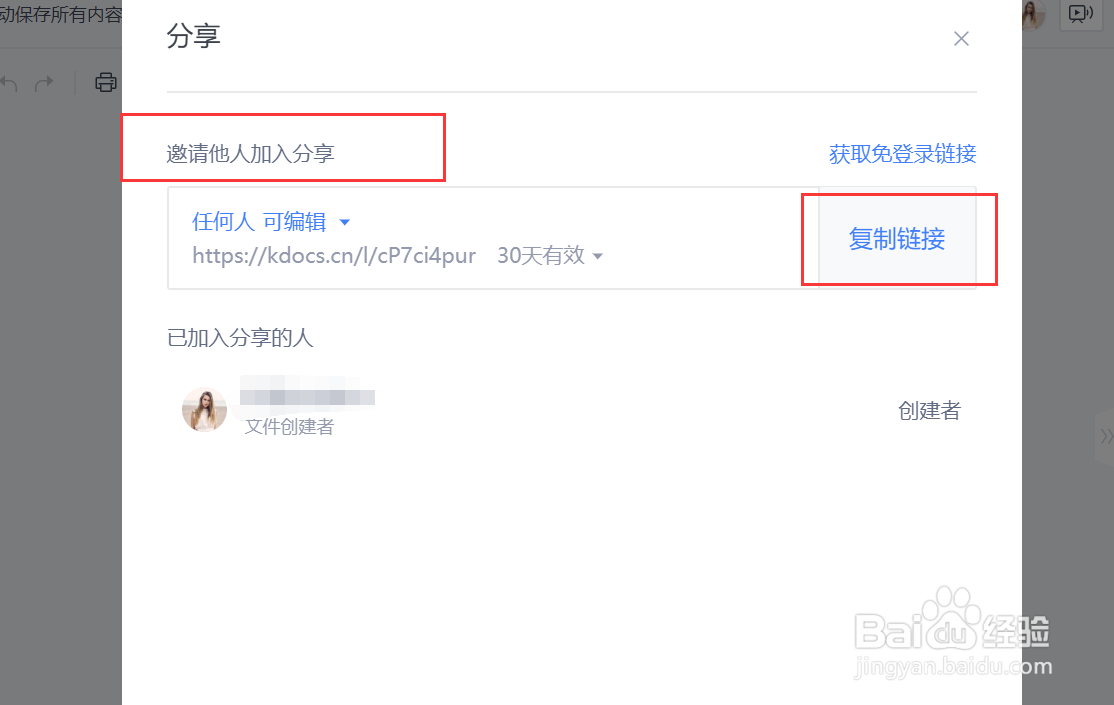Click the 邀请他人加入分享 heading
The width and height of the screenshot is (1114, 705).
coord(250,154)
